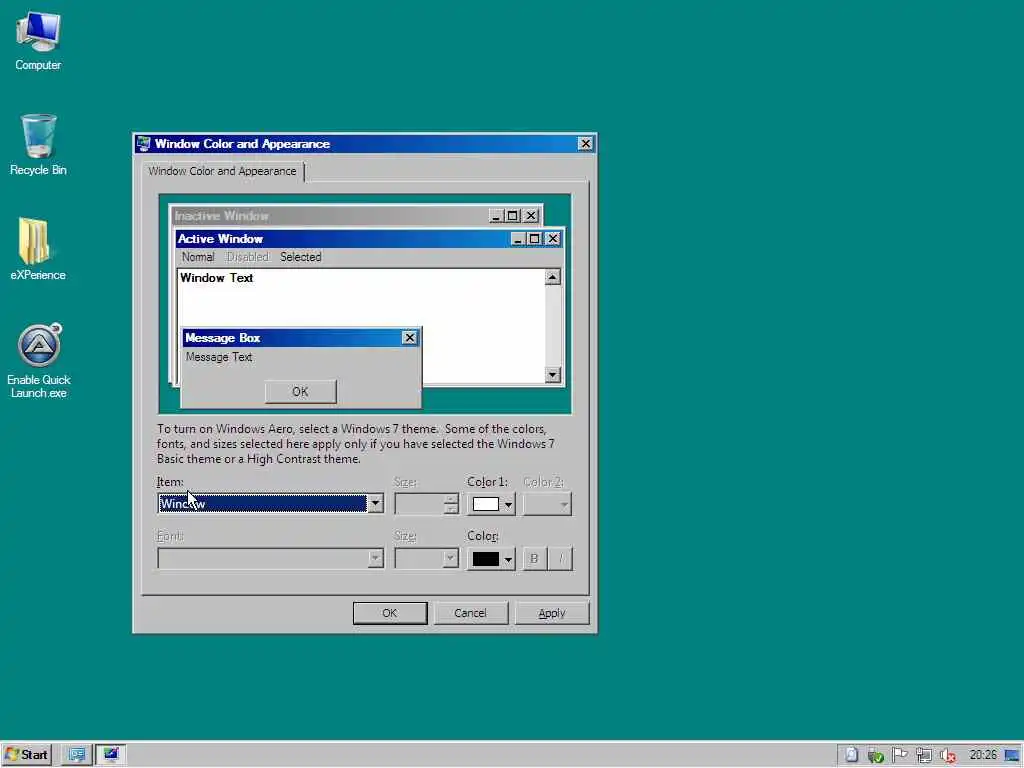Image resolution: width=1024 pixels, height=768 pixels.
Task: Click the personalization window taskbar button
Action: pos(111,755)
